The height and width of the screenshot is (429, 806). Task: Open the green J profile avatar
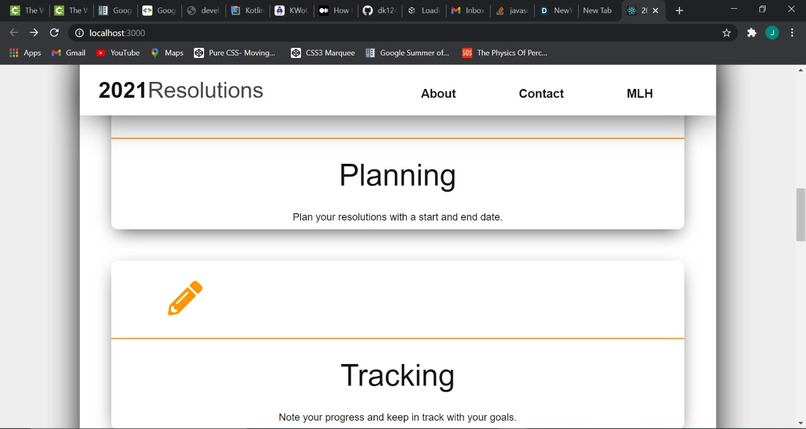click(772, 33)
